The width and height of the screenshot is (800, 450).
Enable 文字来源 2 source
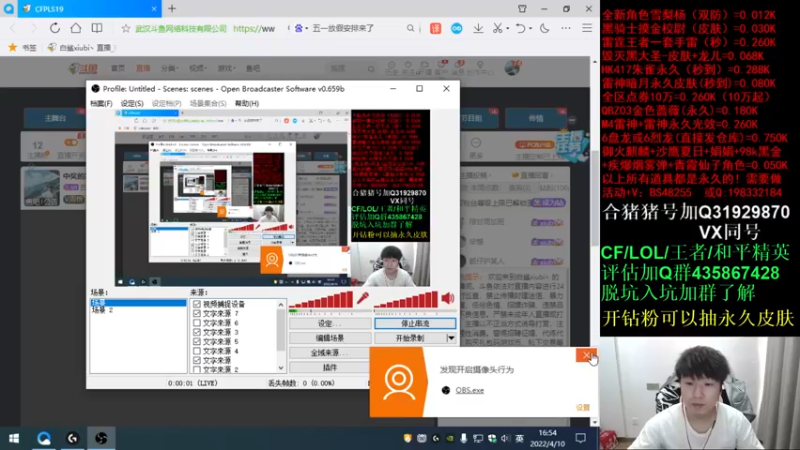(x=197, y=369)
